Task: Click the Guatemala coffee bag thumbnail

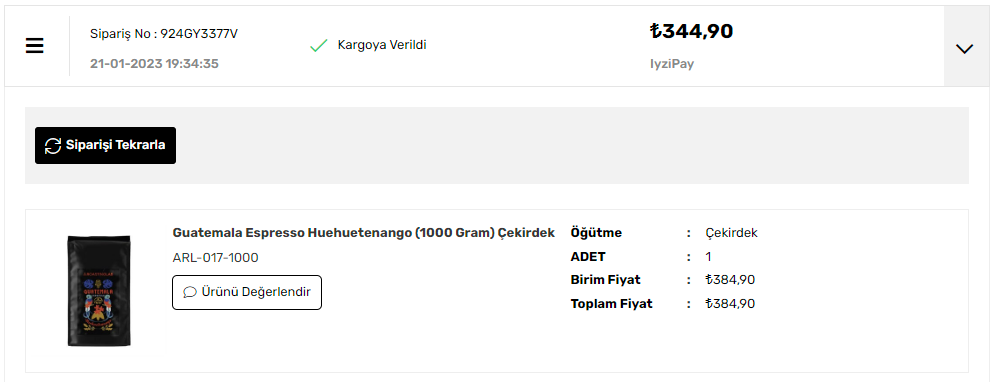Action: click(99, 291)
